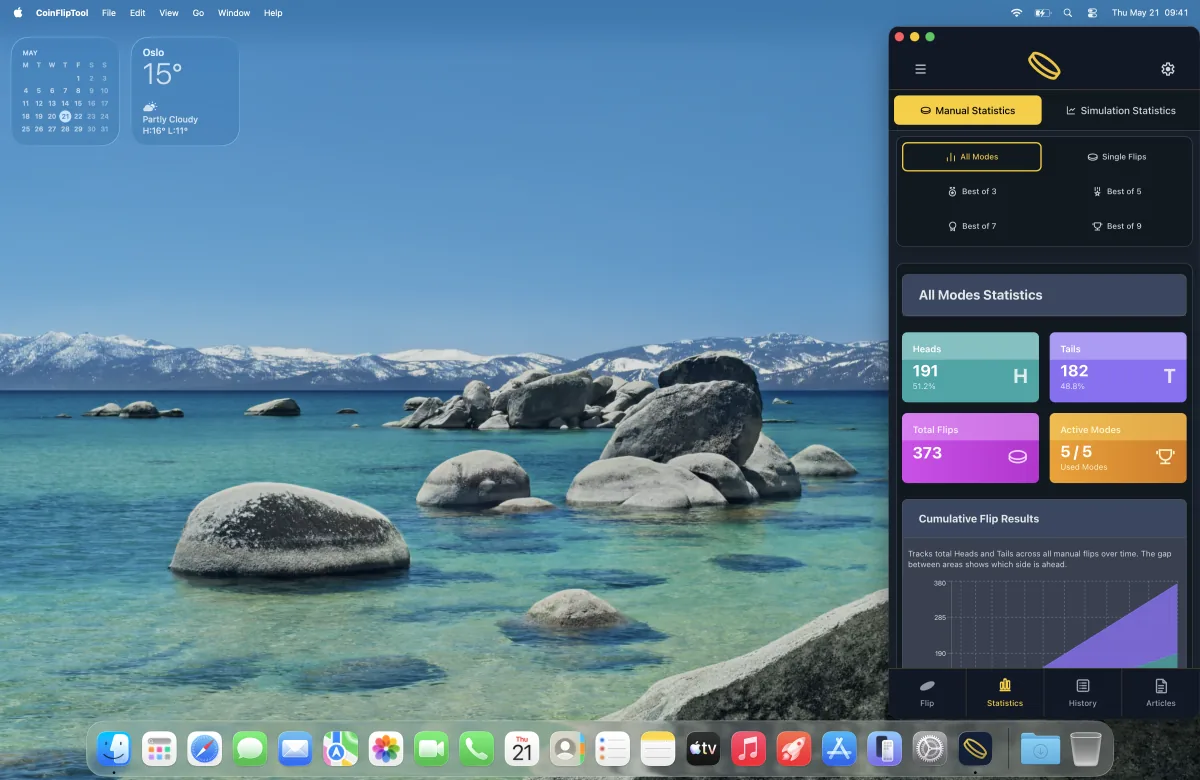Image resolution: width=1200 pixels, height=780 pixels.
Task: Click the Cumulative Flip Results heading
Action: 979,519
